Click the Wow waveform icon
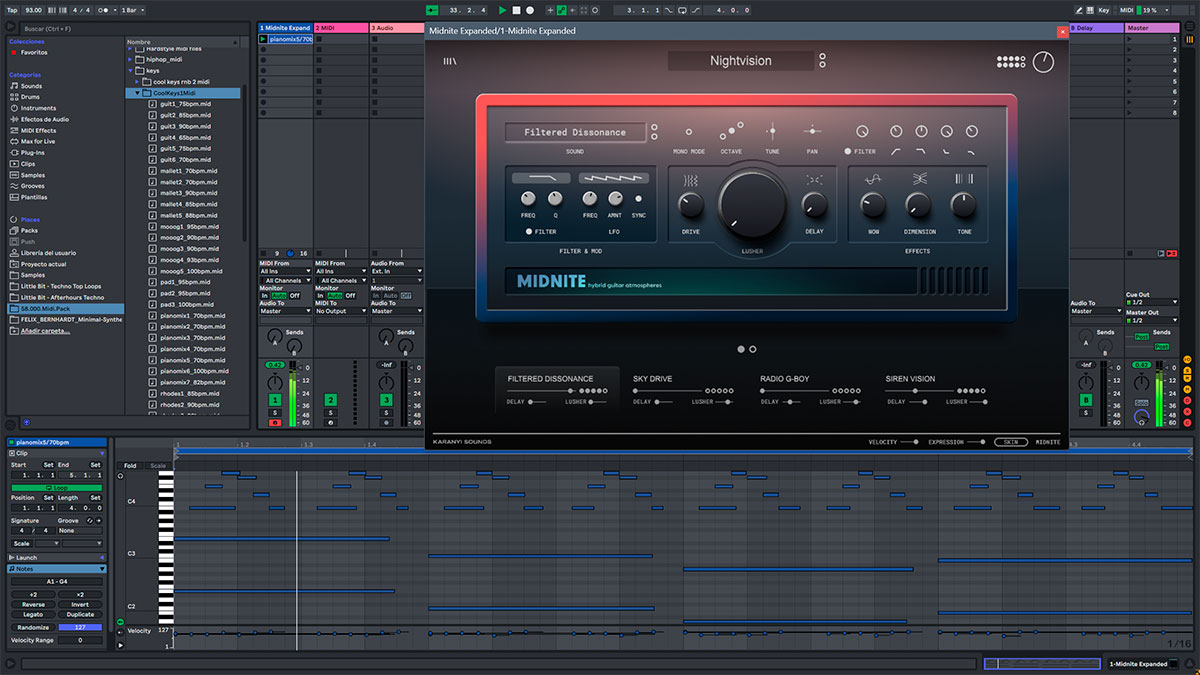Image resolution: width=1200 pixels, height=675 pixels. point(873,179)
